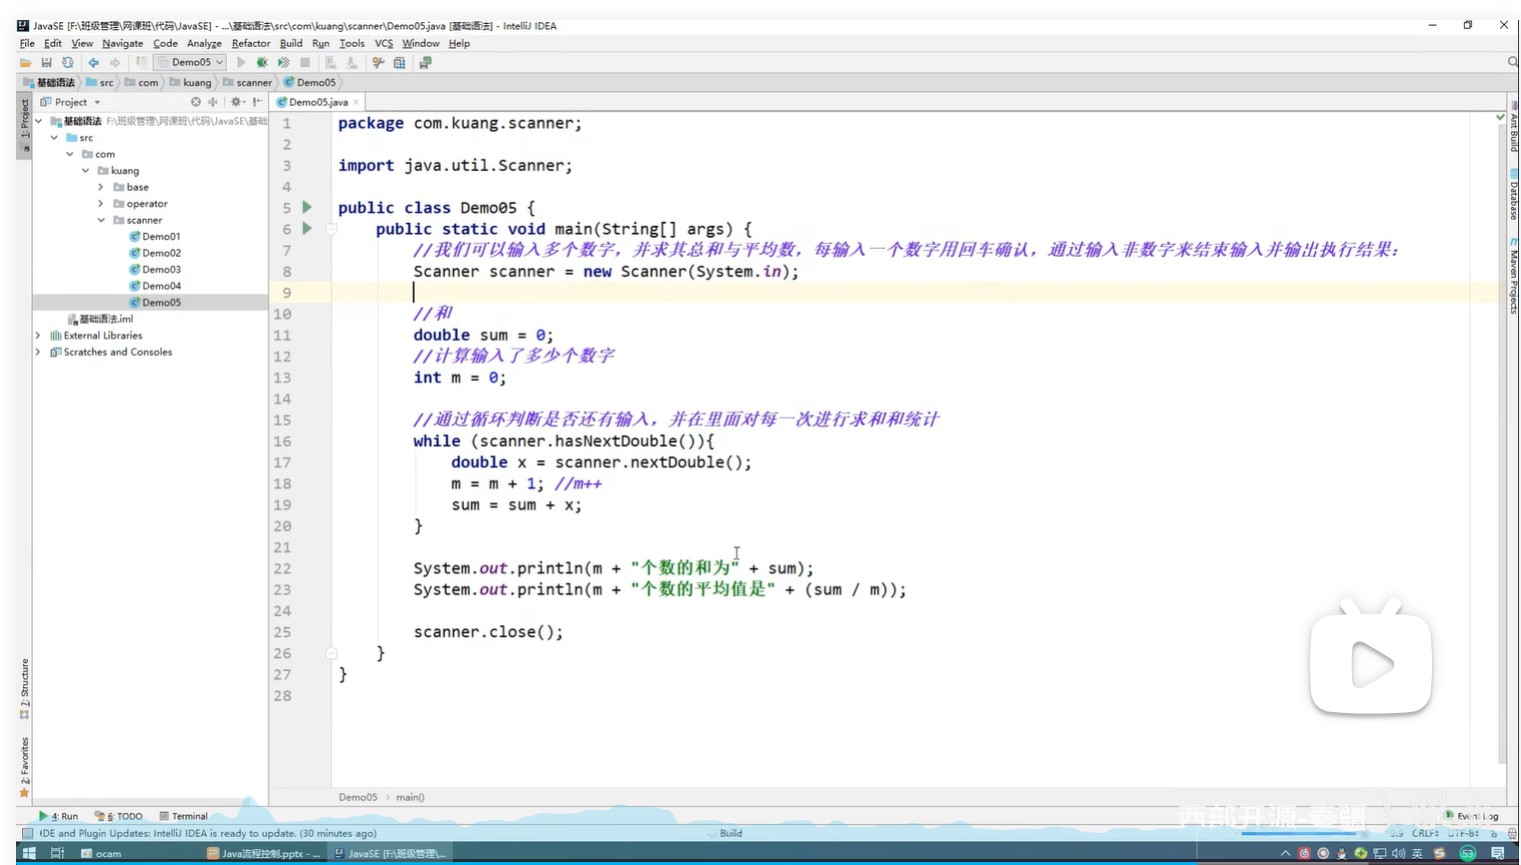This screenshot has height=865, width=1521.
Task: Toggle the Maven Projects side panel
Action: 1513,276
